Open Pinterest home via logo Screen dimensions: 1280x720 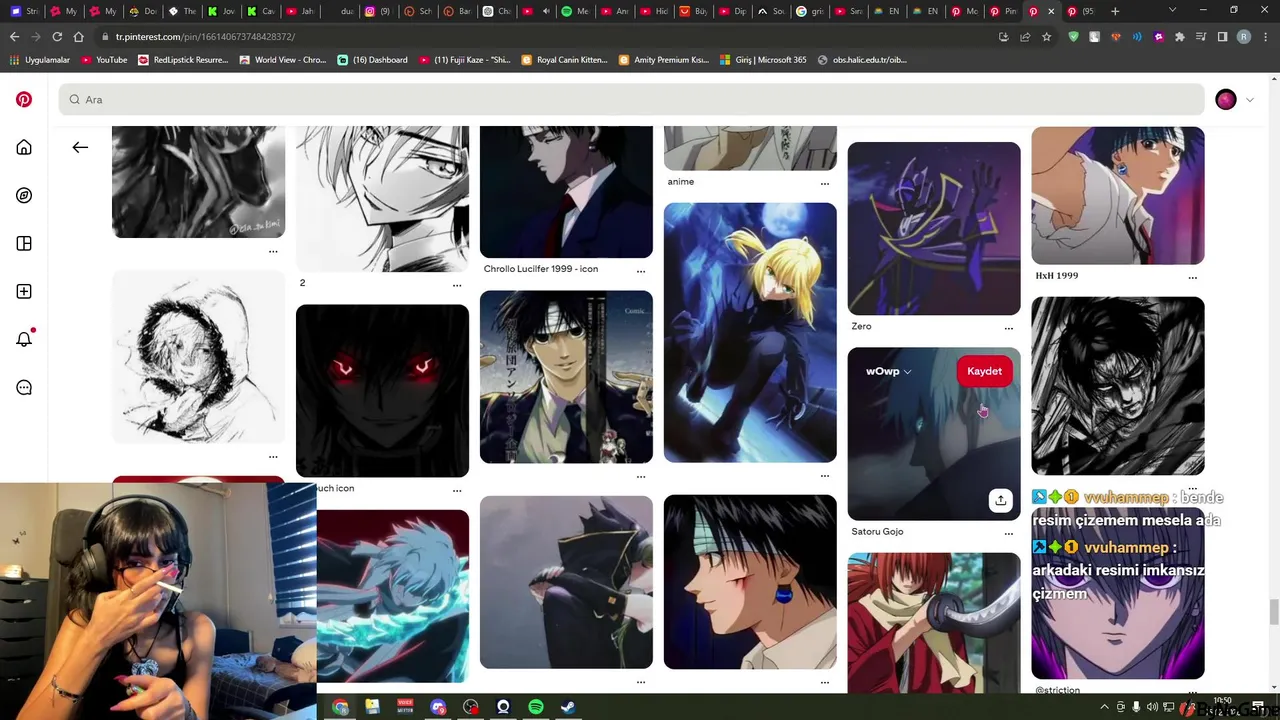24,100
